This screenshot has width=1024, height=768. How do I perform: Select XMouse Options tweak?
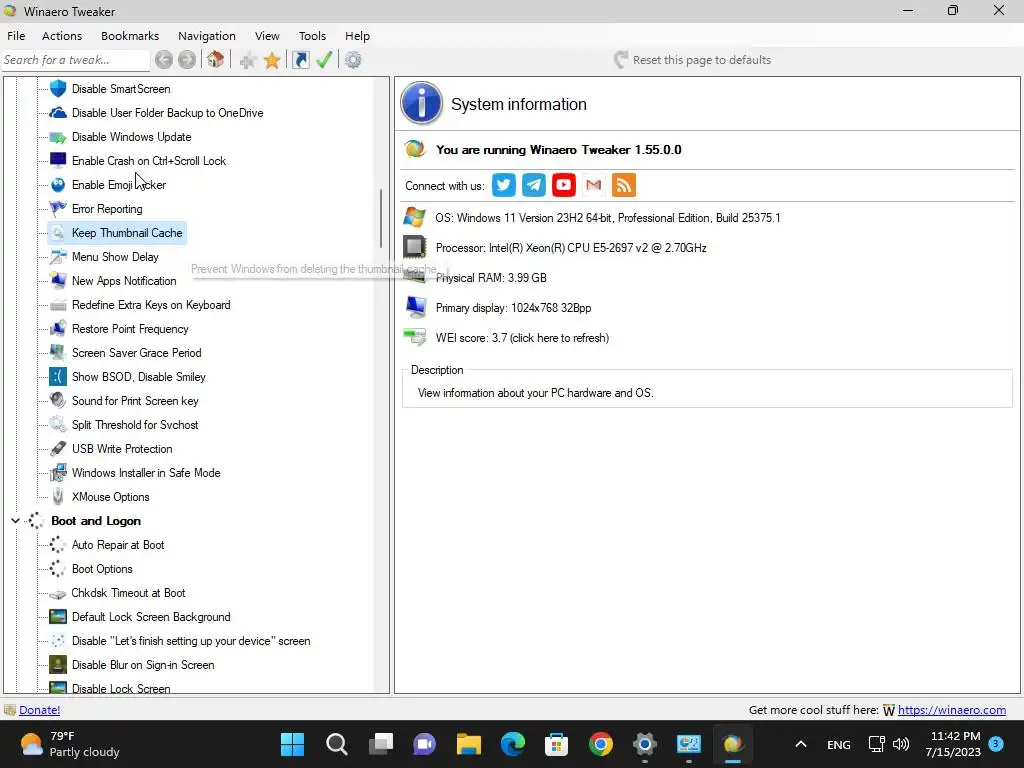coord(110,497)
